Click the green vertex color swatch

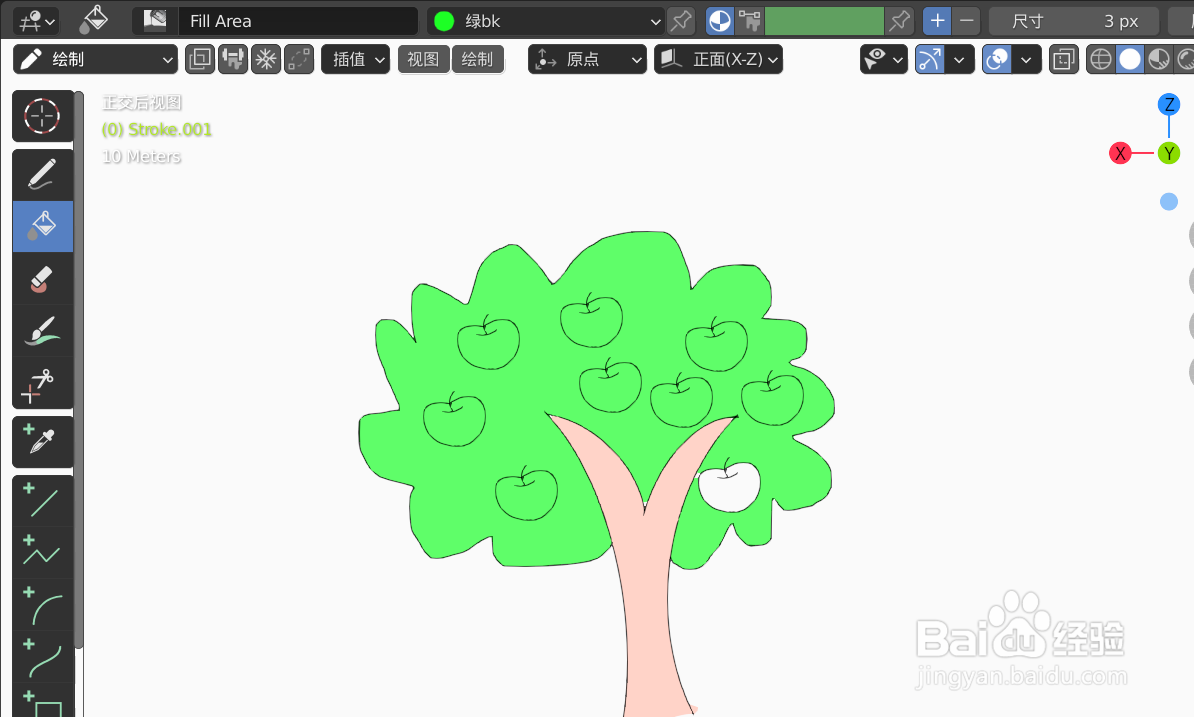click(x=824, y=21)
